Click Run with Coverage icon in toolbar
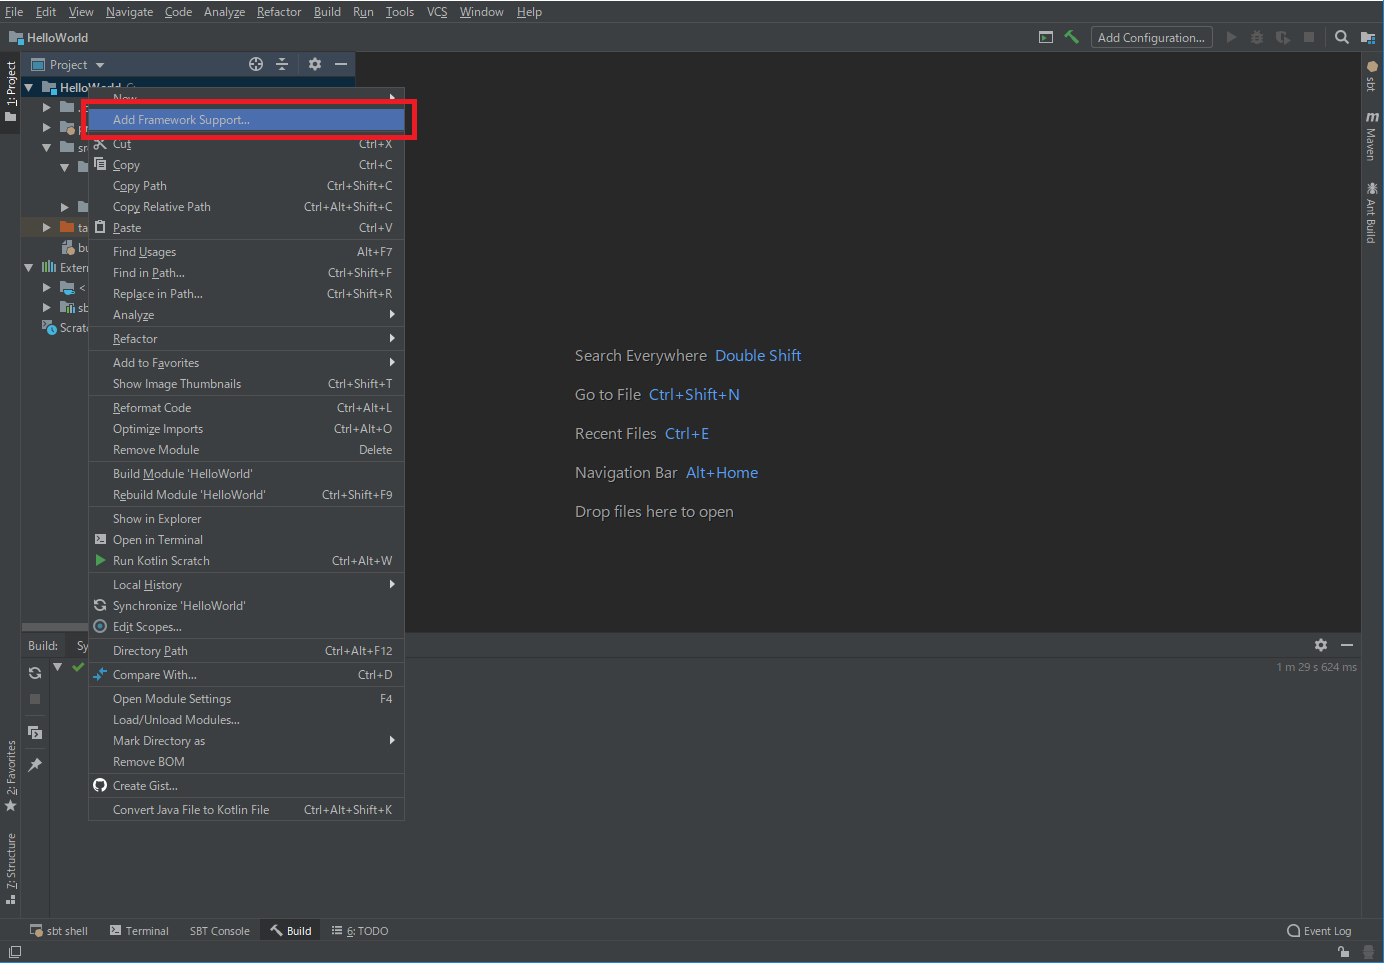1384x963 pixels. [x=1283, y=37]
